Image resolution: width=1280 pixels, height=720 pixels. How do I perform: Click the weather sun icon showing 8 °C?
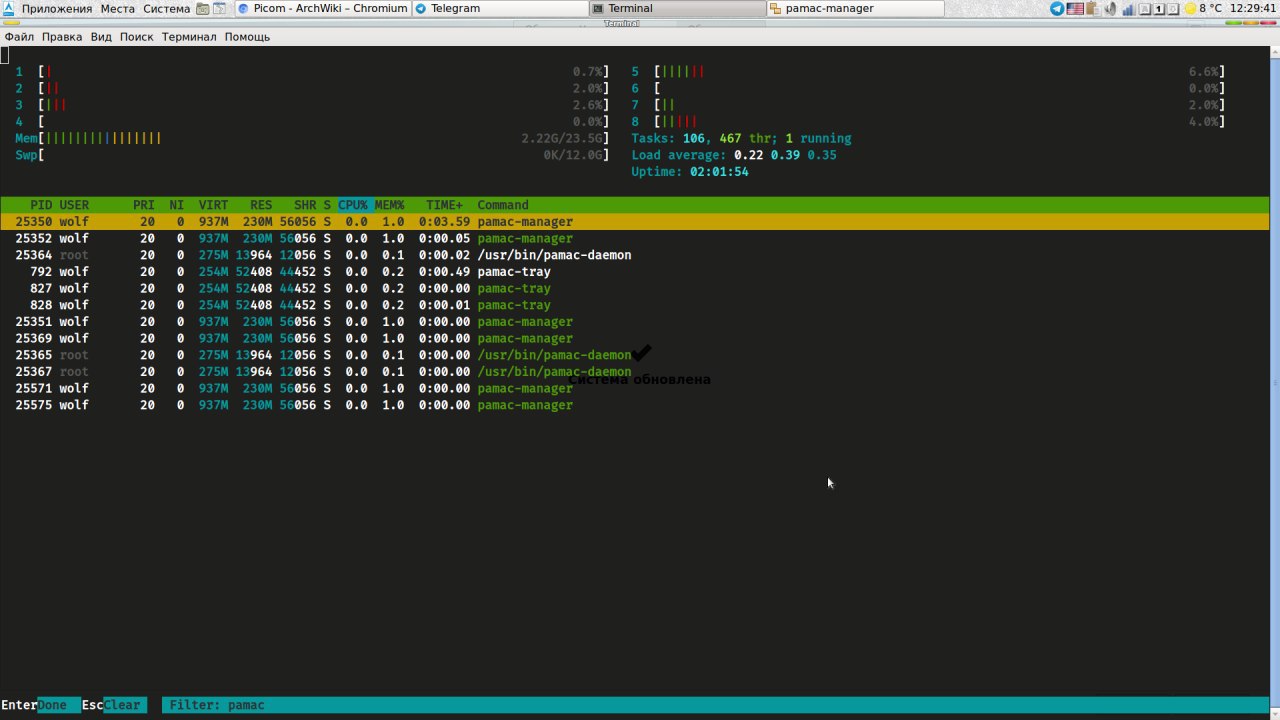[1190, 8]
